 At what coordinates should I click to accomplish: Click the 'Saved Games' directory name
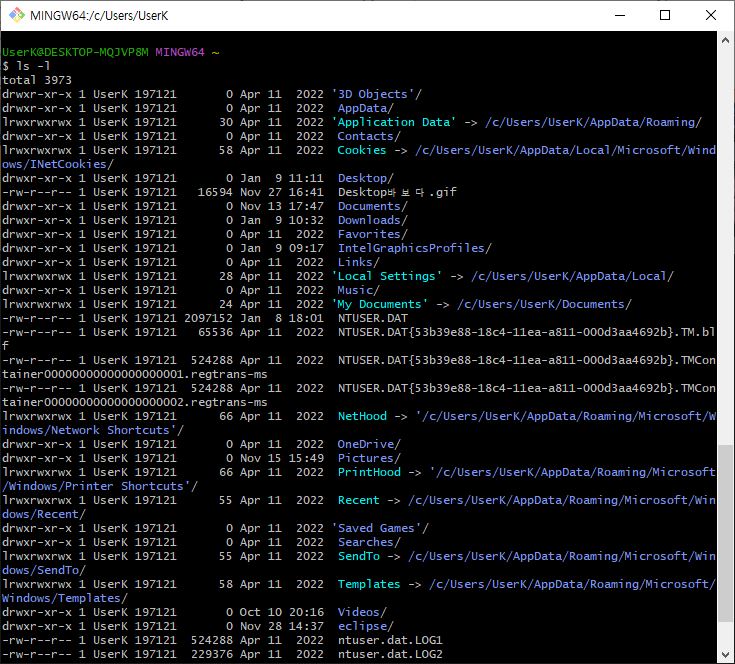click(x=376, y=529)
